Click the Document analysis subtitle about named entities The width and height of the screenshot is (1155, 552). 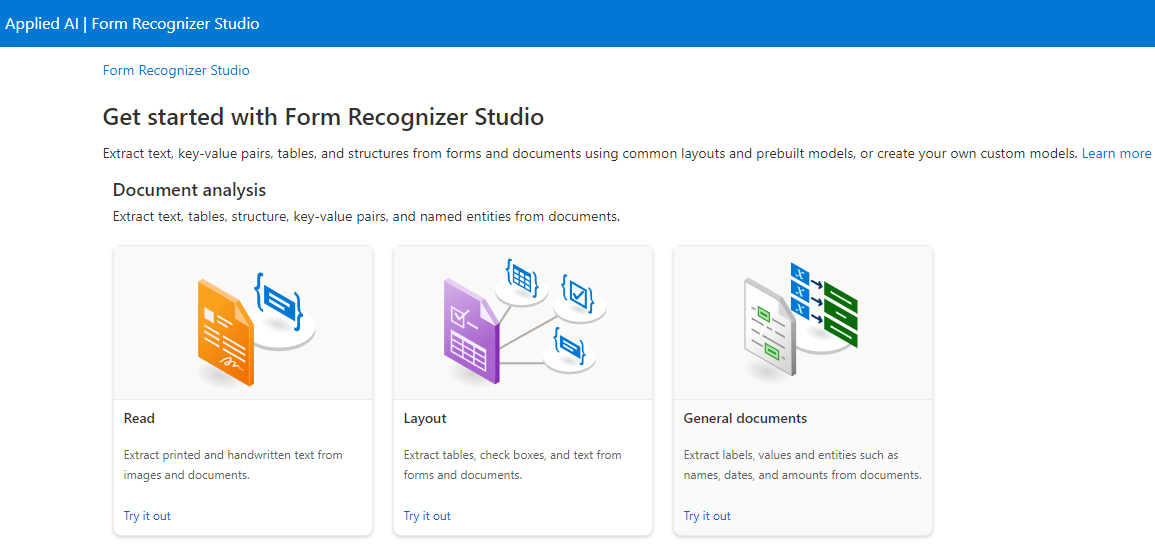coord(366,217)
